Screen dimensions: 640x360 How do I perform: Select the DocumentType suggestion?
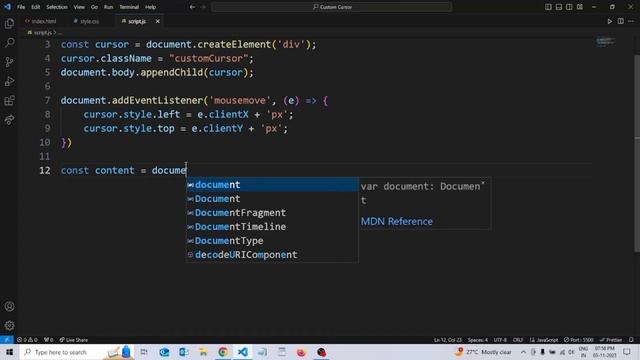(272, 241)
